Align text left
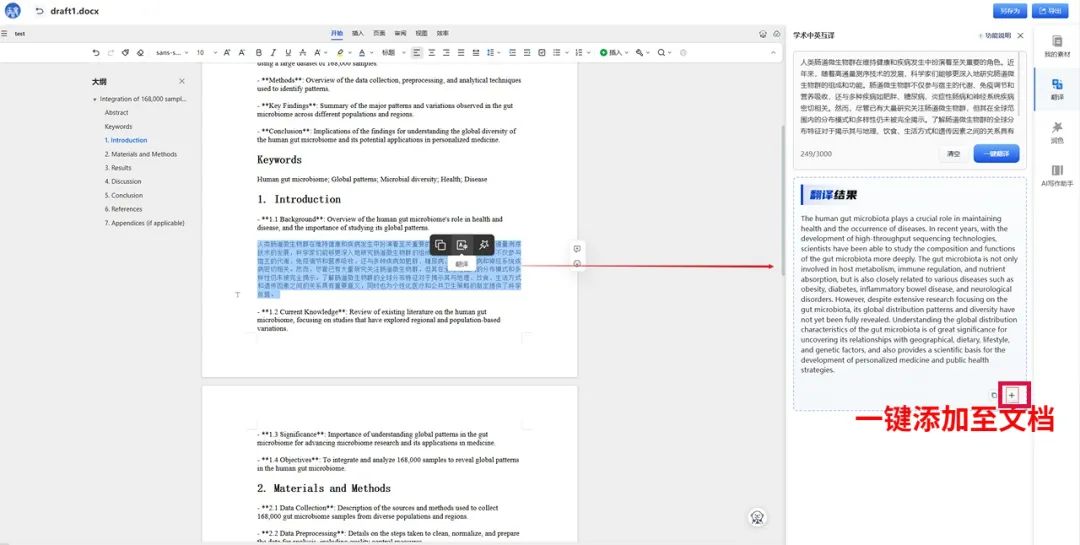 coord(417,52)
